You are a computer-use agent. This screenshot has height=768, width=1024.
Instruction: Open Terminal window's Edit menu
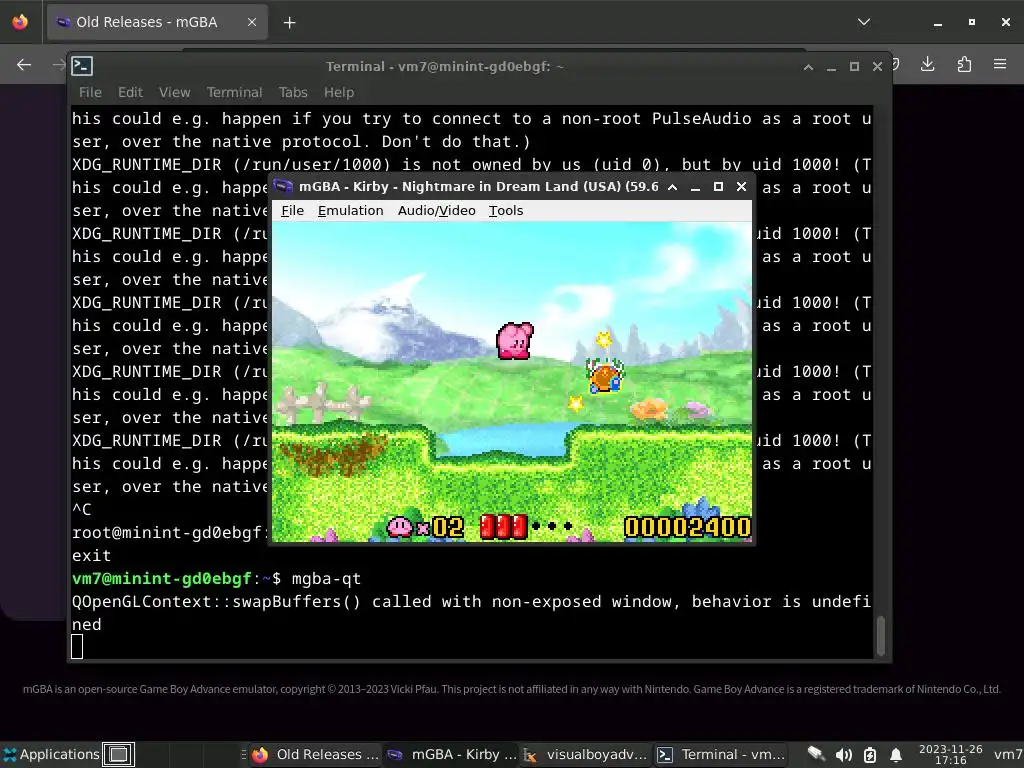coord(130,92)
